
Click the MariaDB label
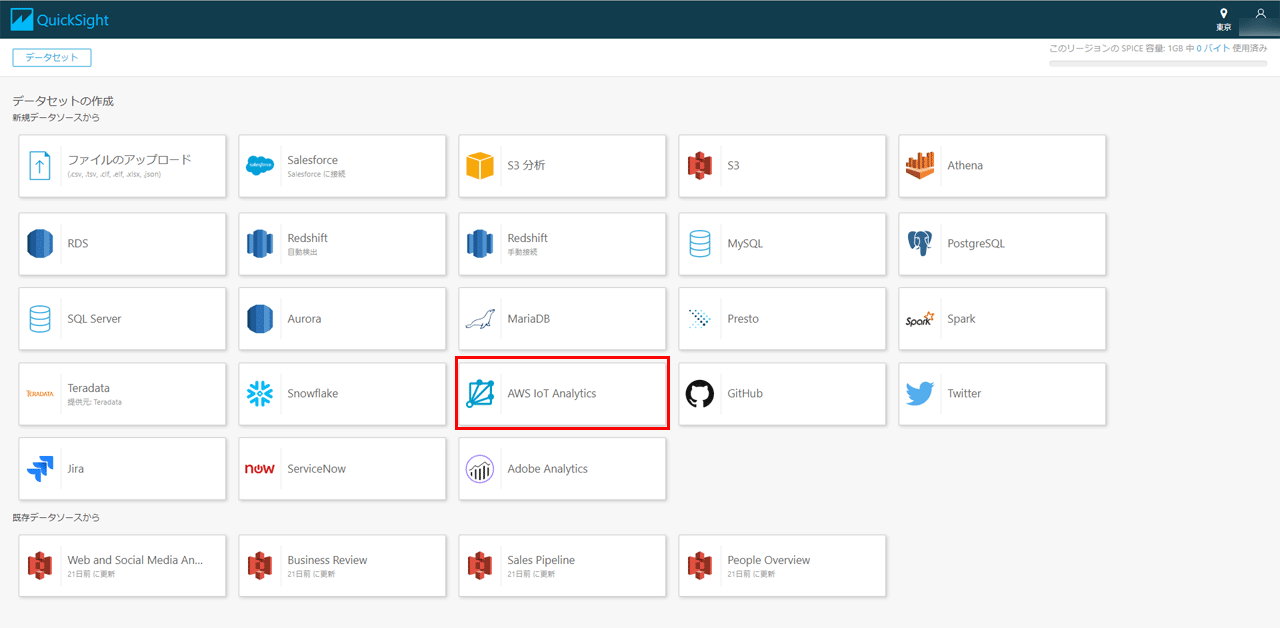click(528, 319)
